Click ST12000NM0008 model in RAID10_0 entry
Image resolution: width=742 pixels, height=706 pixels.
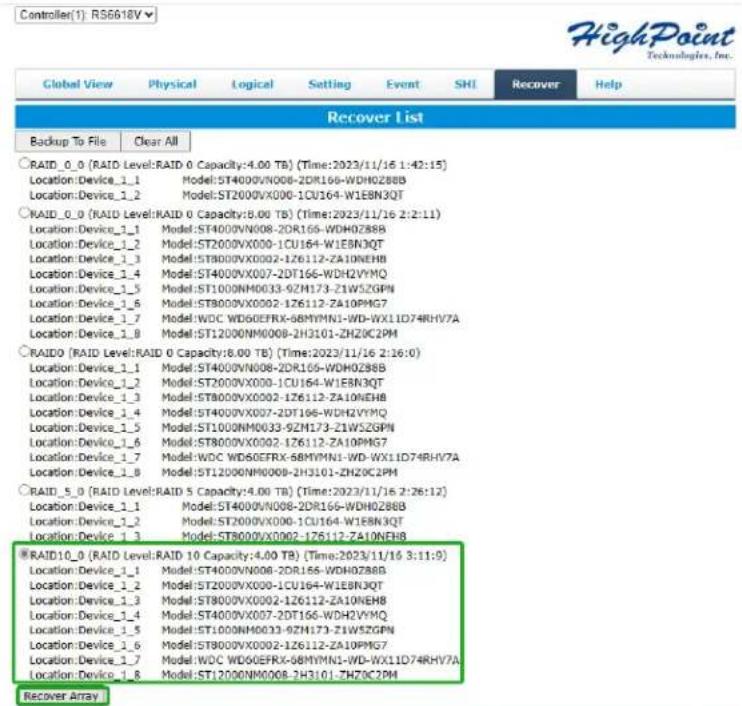point(280,675)
